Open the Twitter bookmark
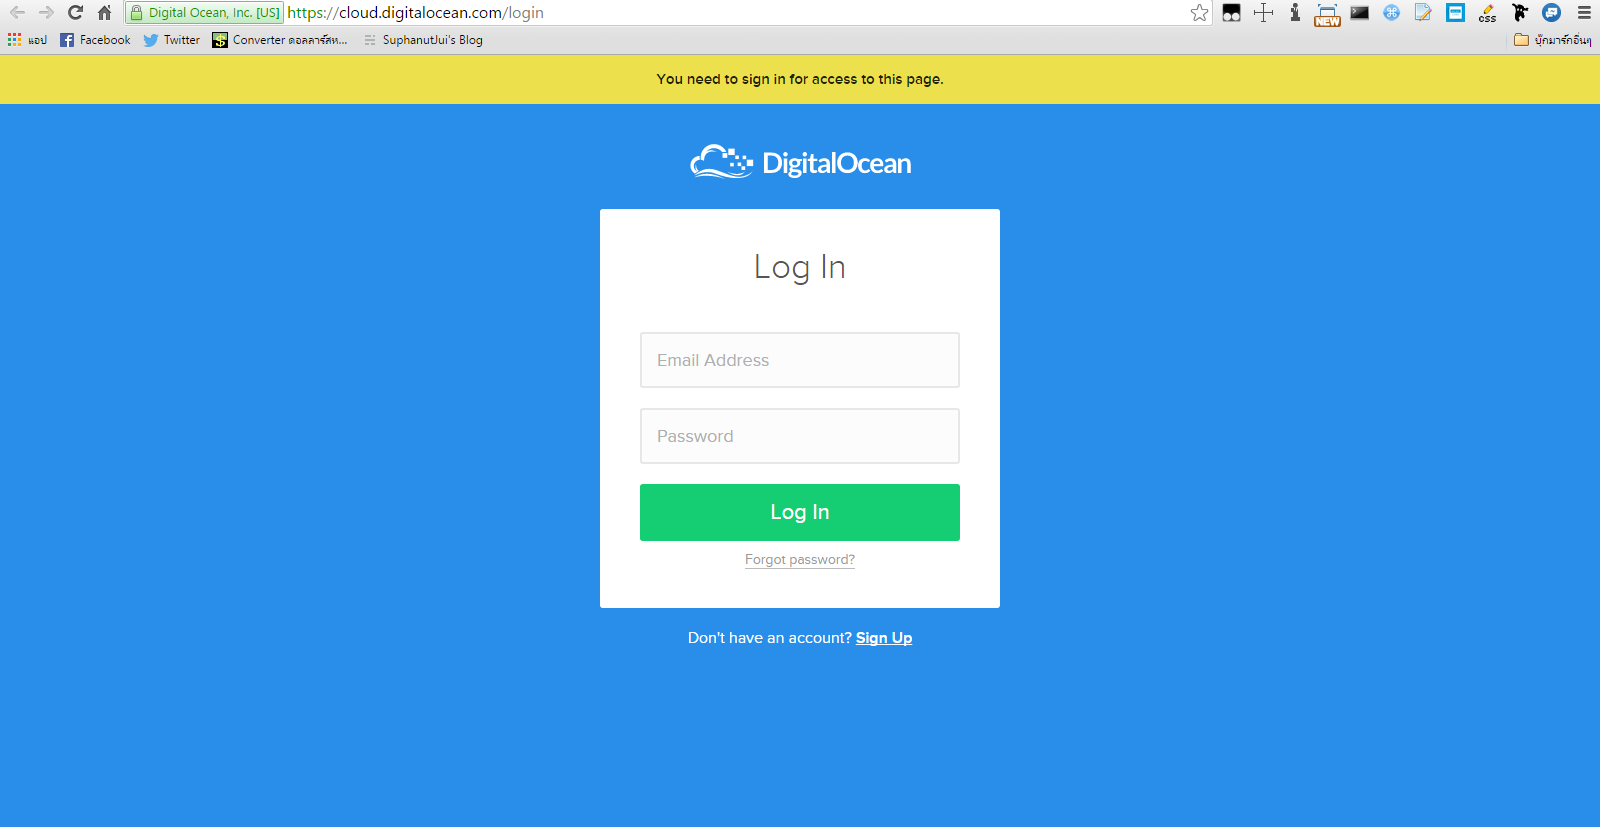This screenshot has width=1600, height=827. pyautogui.click(x=172, y=40)
